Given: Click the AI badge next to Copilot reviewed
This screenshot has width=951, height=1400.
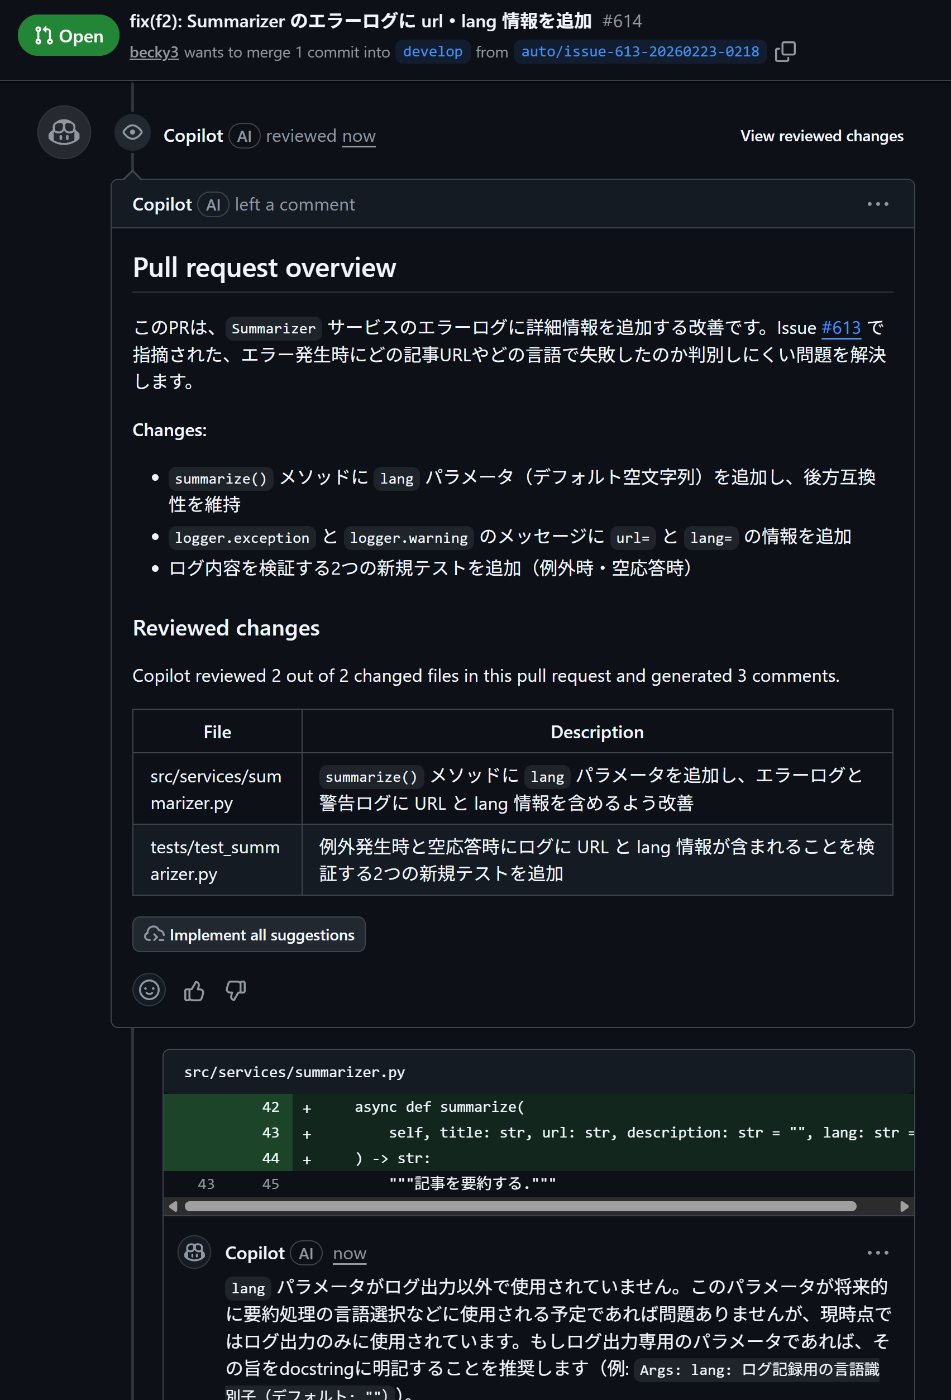Looking at the screenshot, I should [x=245, y=136].
